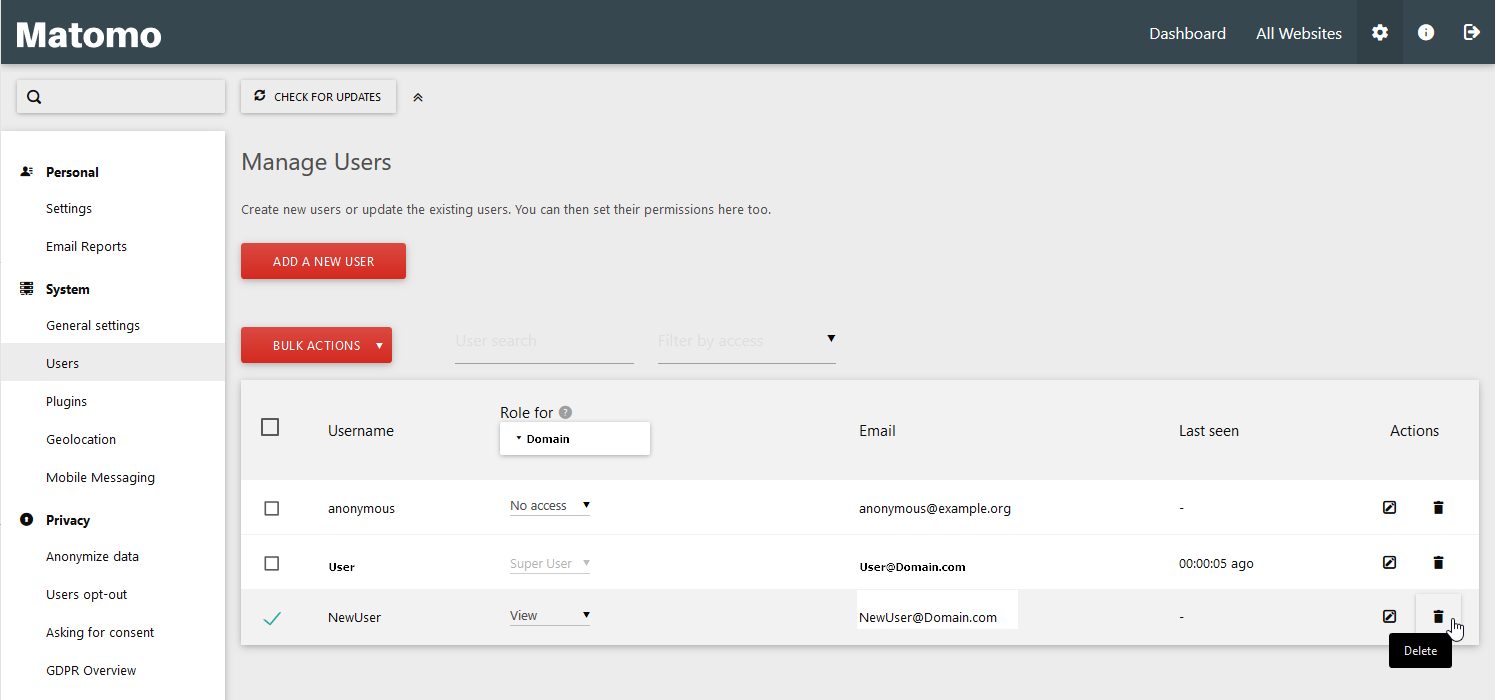This screenshot has height=700, width=1496.
Task: Click the Last seen column header
Action: tap(1209, 431)
